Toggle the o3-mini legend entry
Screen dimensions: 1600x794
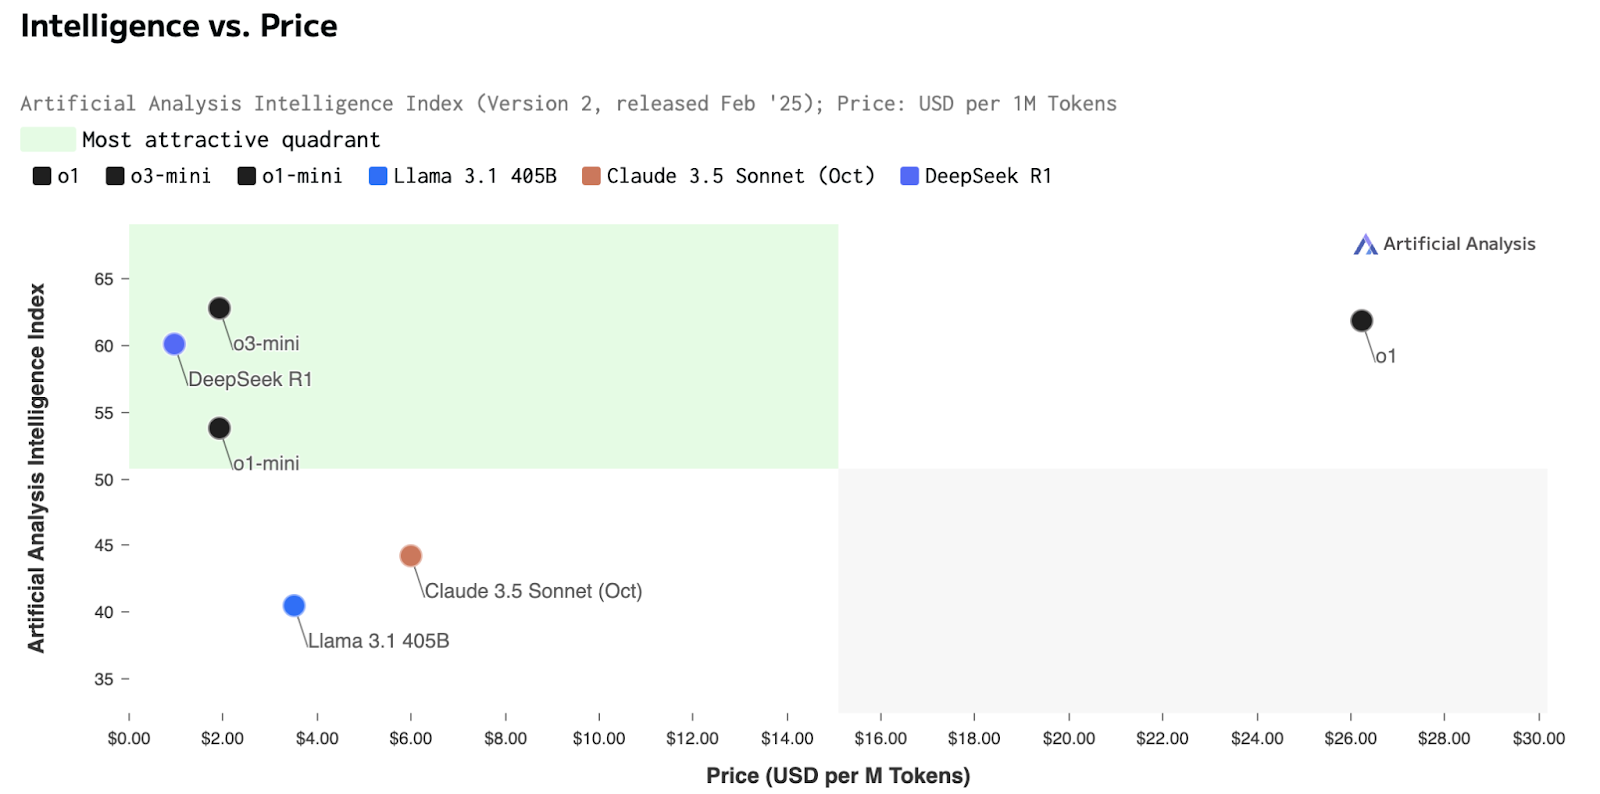(x=159, y=176)
